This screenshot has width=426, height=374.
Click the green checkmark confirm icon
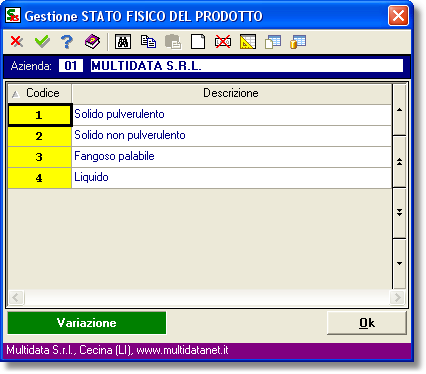click(x=42, y=42)
